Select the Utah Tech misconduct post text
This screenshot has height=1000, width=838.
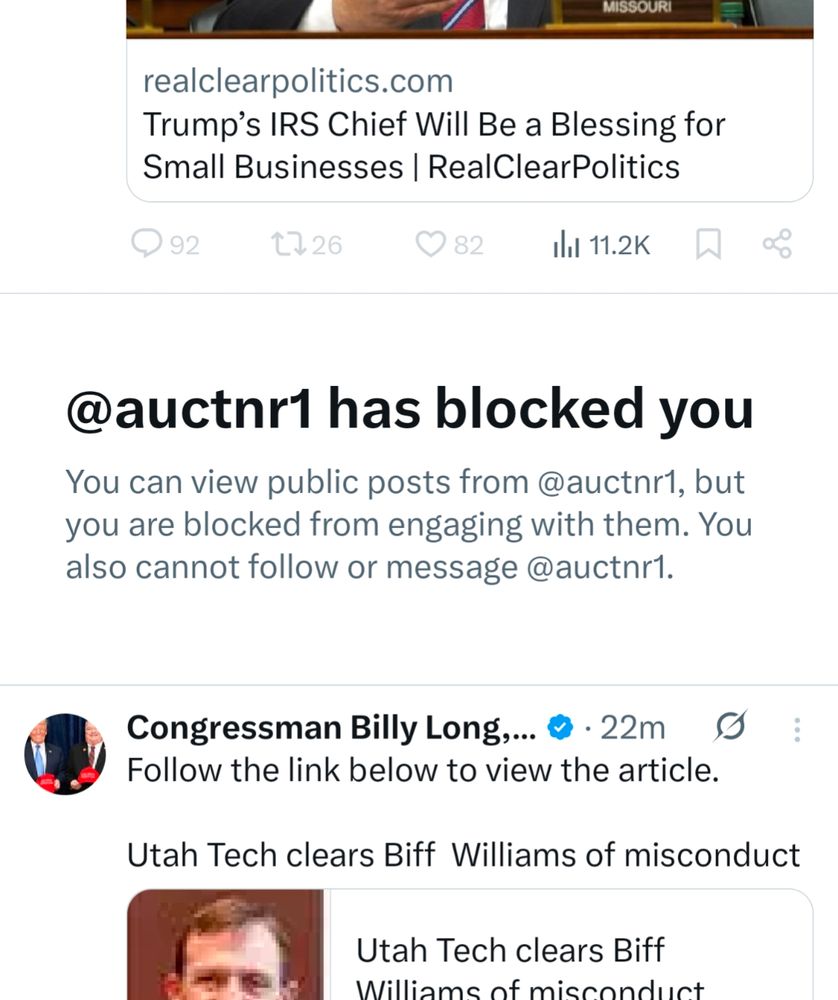click(x=463, y=855)
